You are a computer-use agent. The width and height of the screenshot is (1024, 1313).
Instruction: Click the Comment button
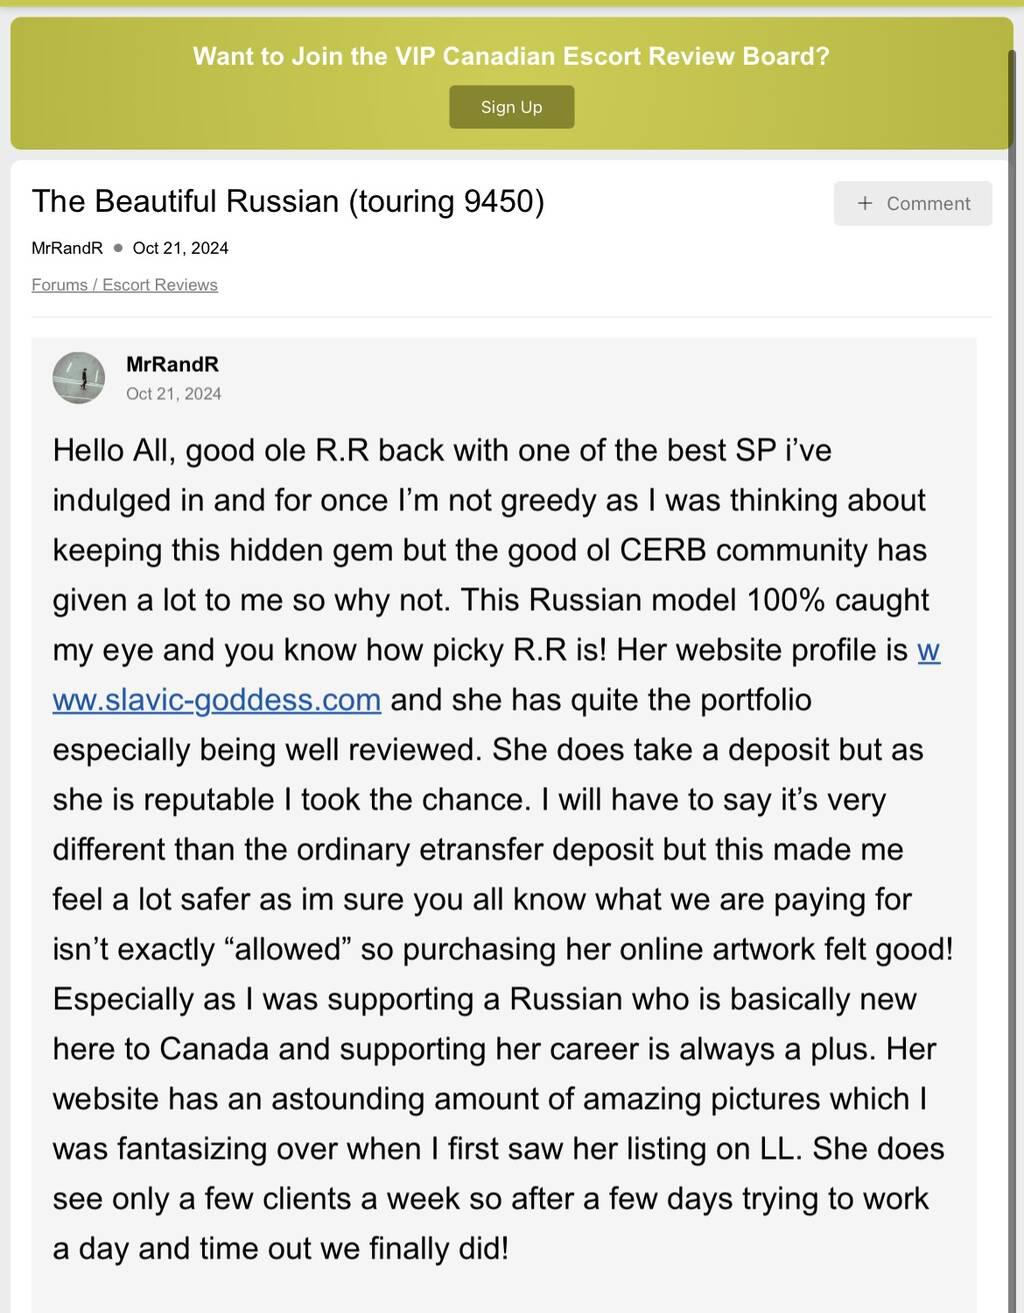[x=913, y=203]
